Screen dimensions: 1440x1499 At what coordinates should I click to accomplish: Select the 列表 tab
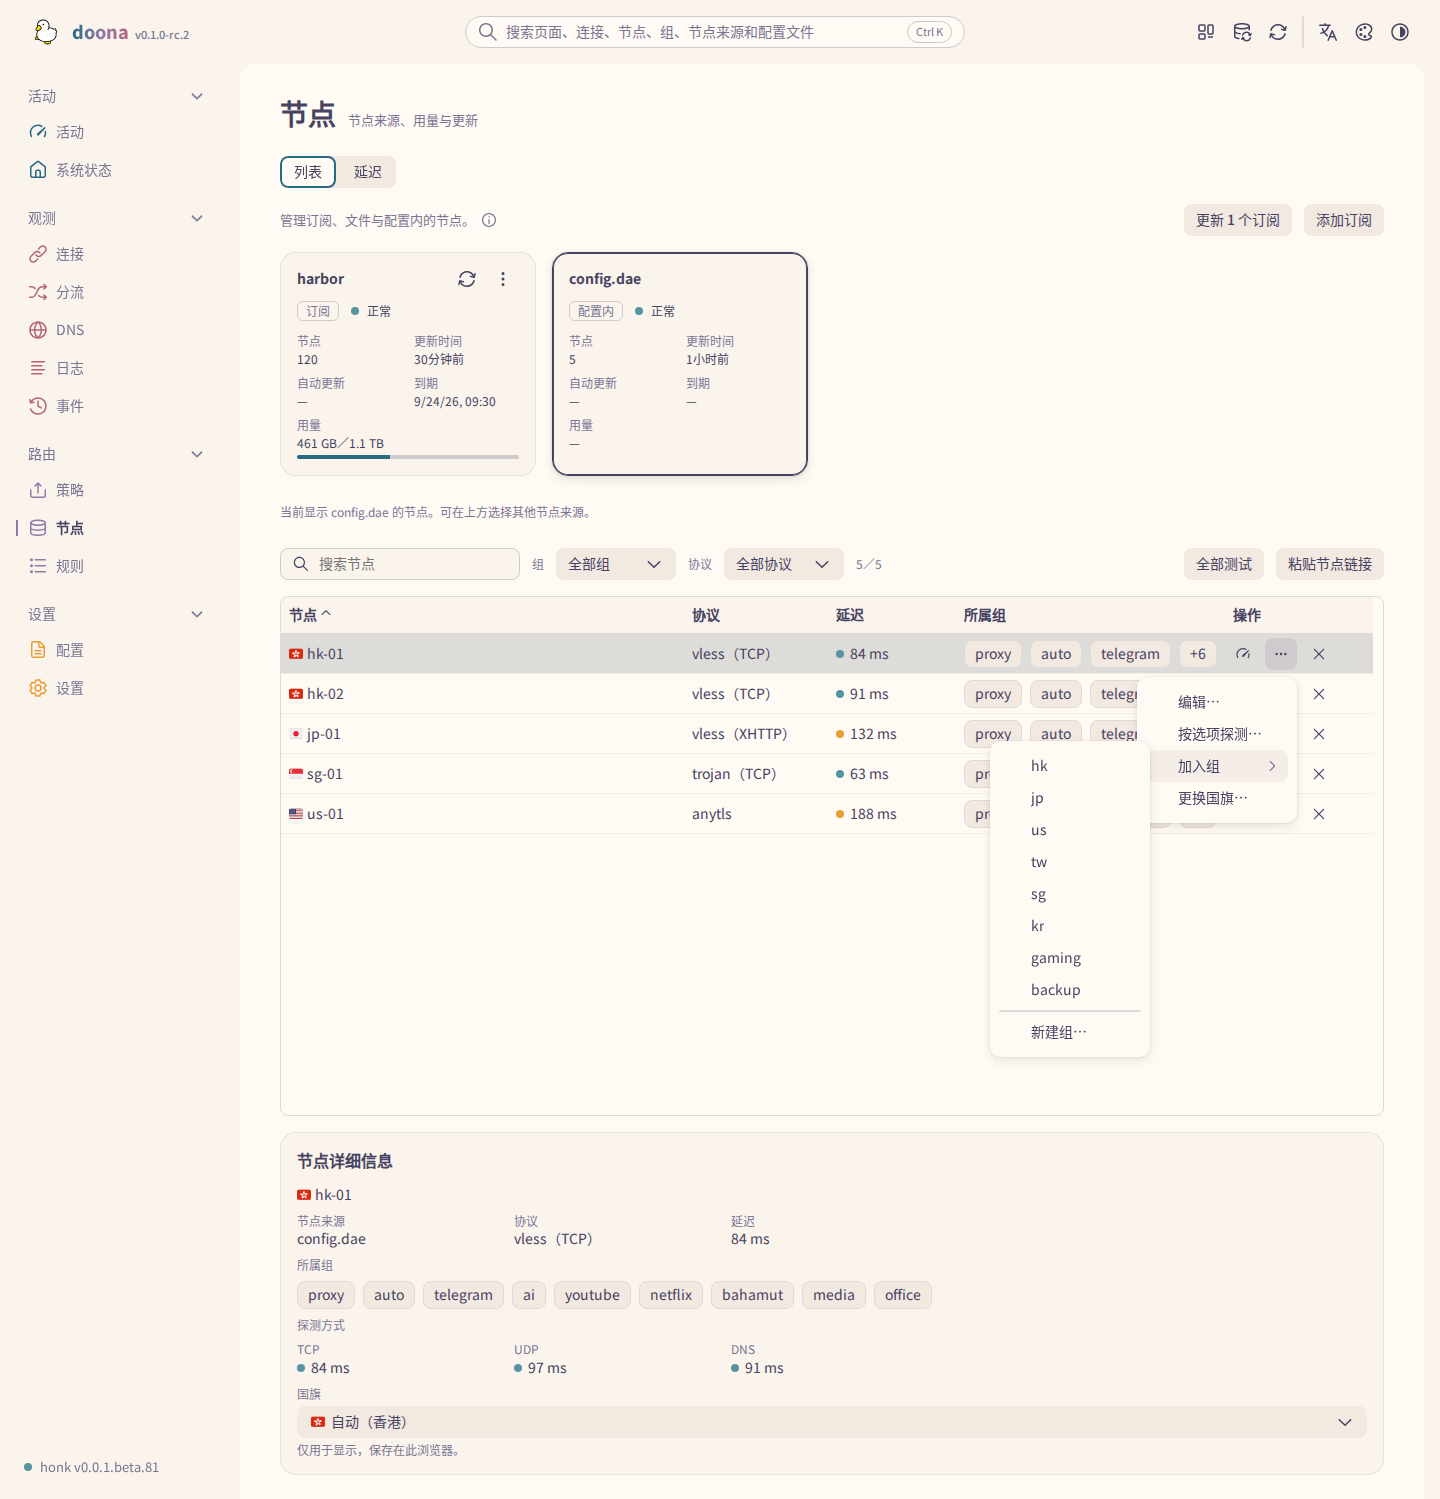[x=308, y=172]
